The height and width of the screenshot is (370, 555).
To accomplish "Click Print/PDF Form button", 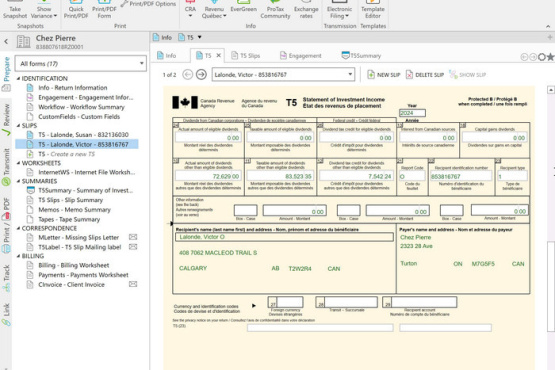I will pyautogui.click(x=104, y=10).
